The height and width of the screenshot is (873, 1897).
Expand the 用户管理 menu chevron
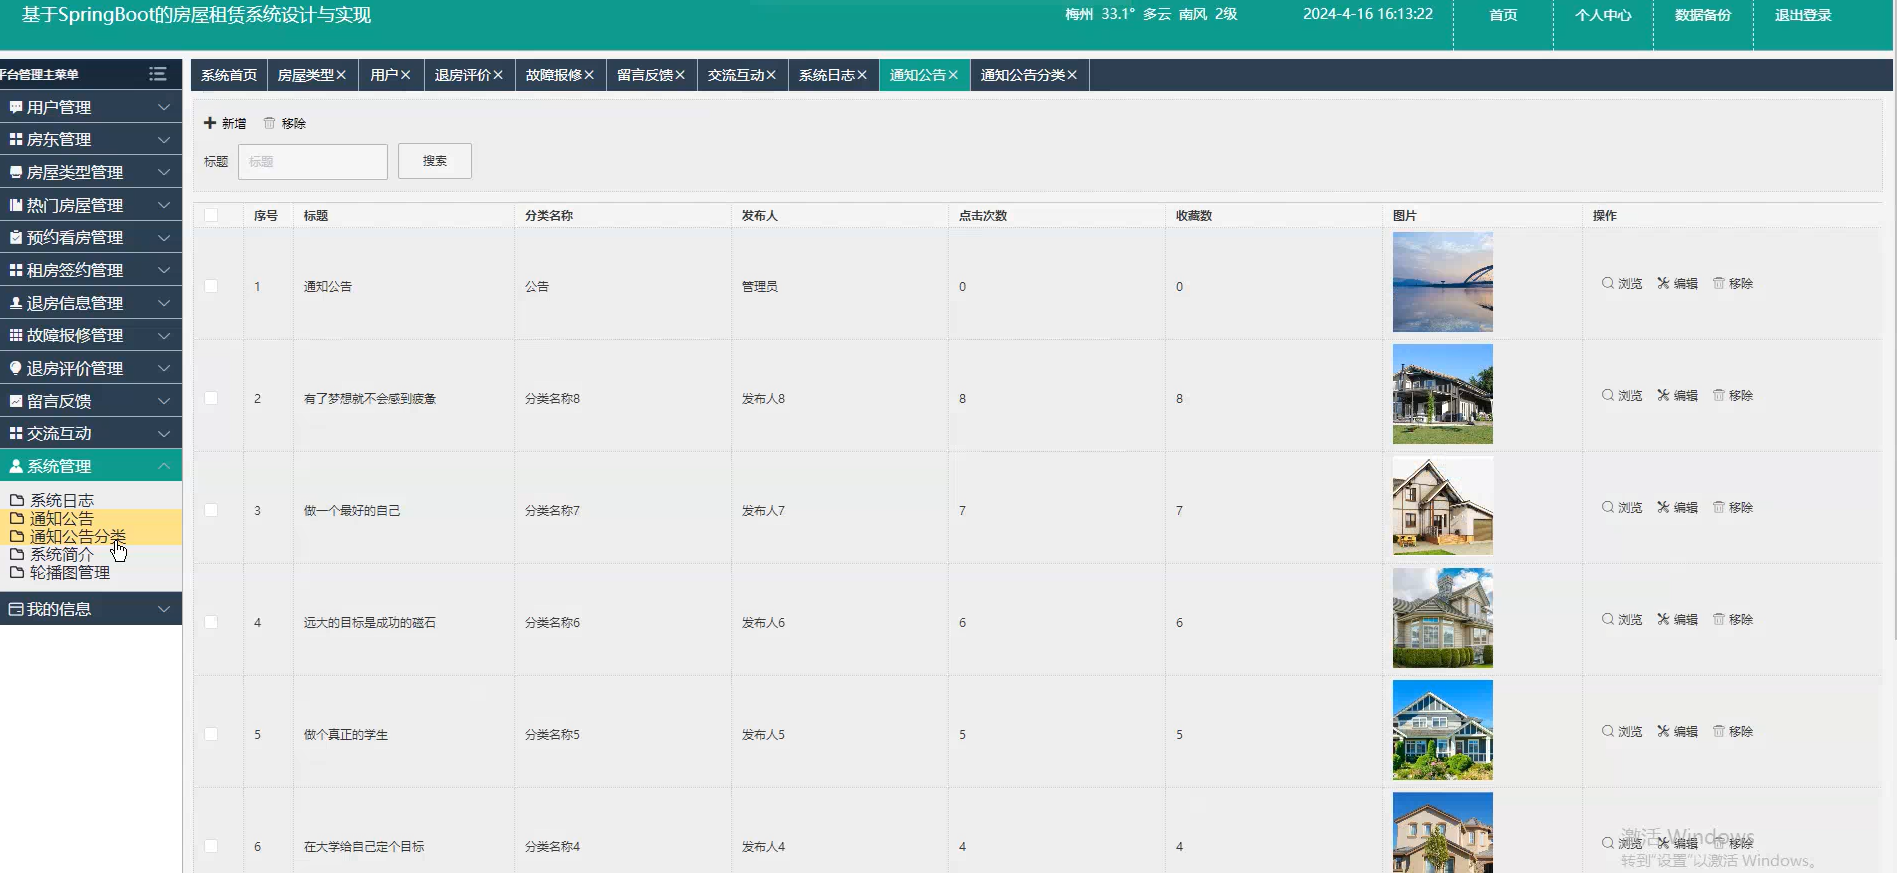[x=164, y=107]
